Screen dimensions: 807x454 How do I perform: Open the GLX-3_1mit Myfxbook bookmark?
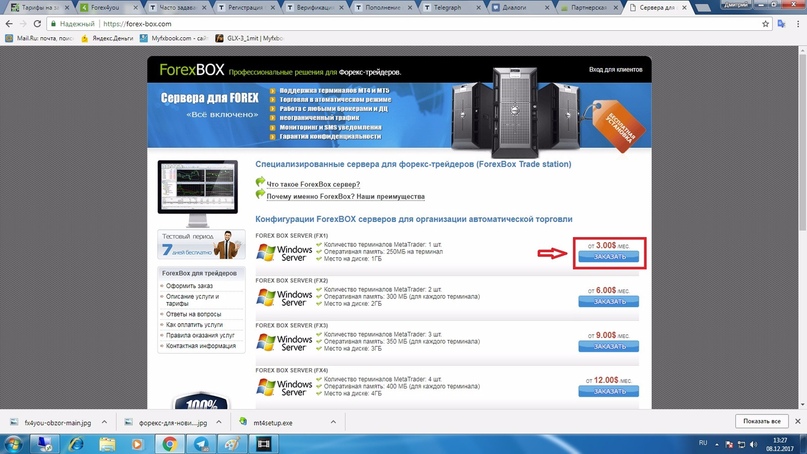tap(249, 38)
